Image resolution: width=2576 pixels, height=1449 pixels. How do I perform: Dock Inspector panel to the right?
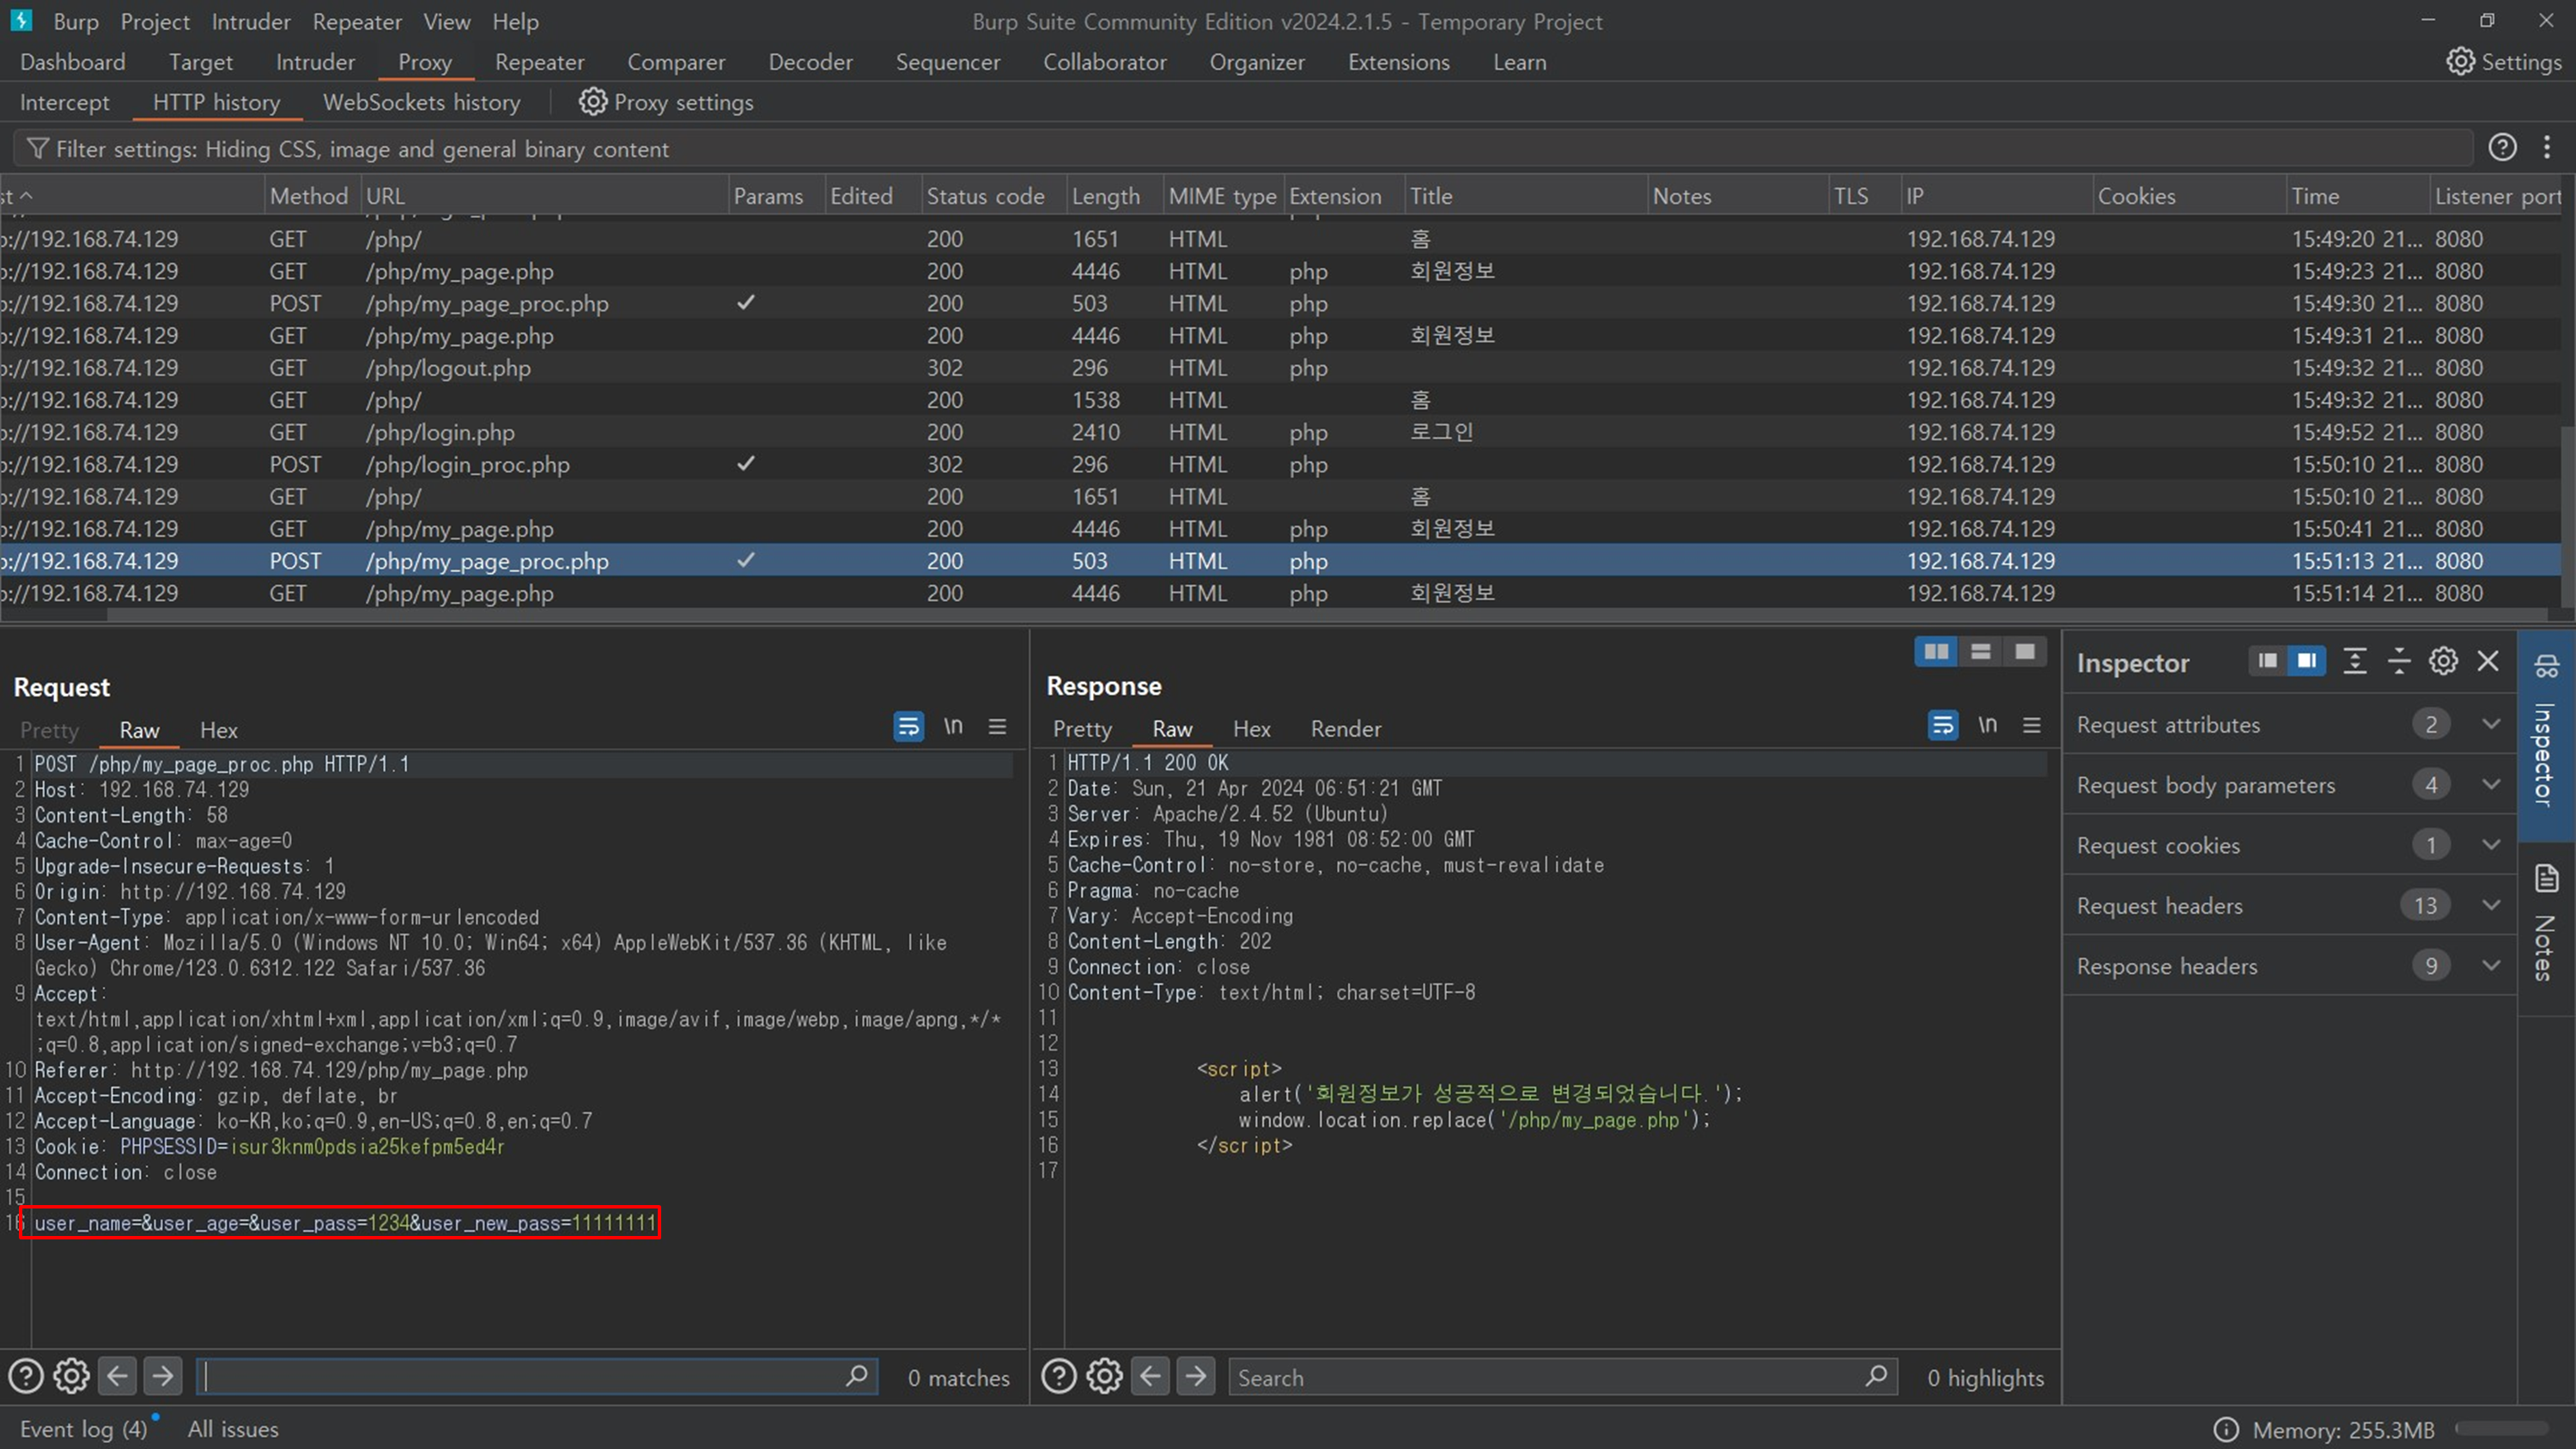tap(2307, 661)
